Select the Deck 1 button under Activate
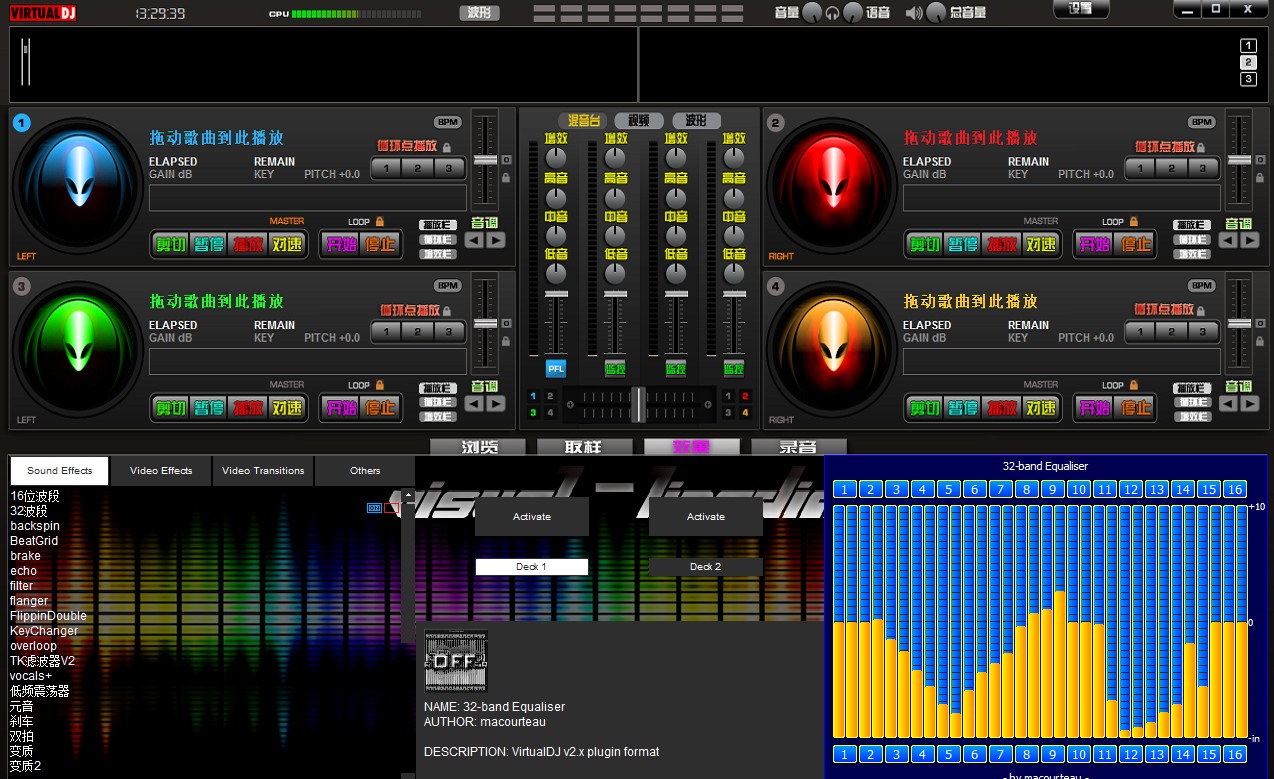The width and height of the screenshot is (1274, 779). (532, 567)
